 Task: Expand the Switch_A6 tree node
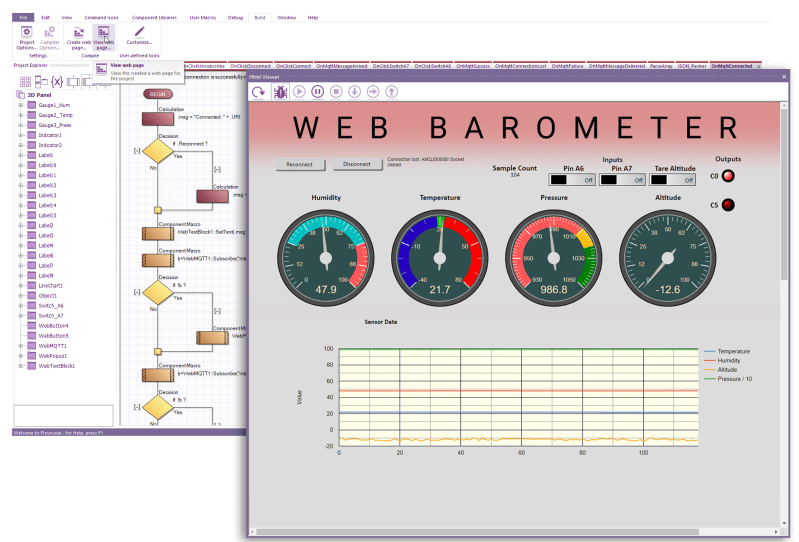[x=21, y=306]
